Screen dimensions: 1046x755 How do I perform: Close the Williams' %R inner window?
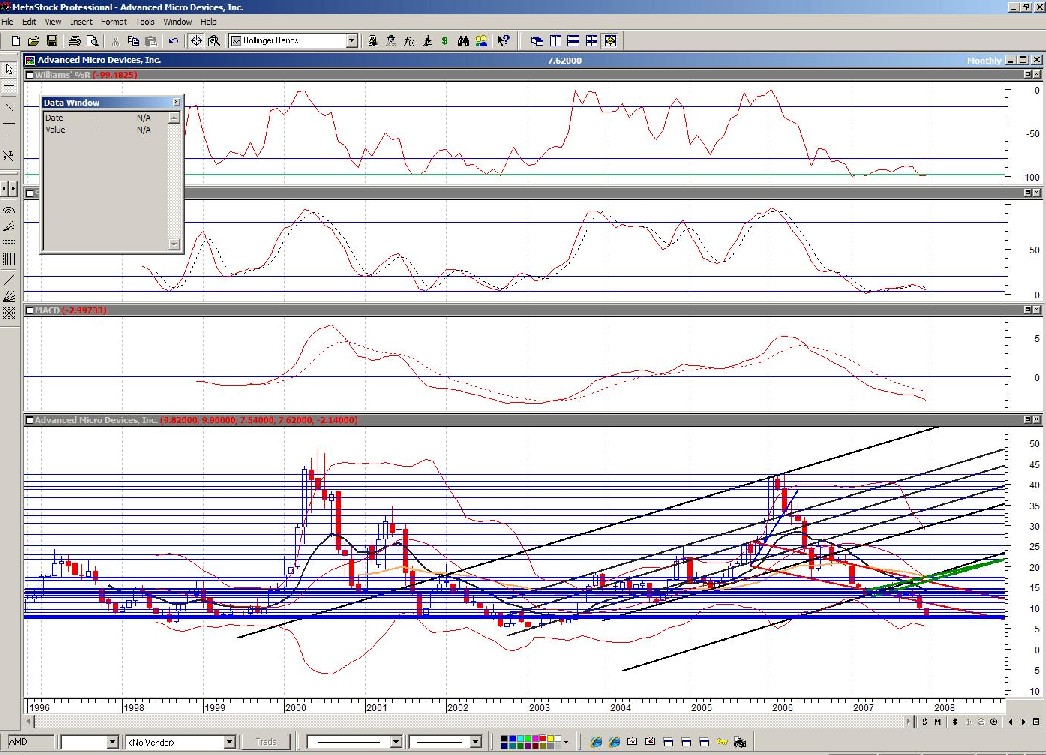point(1037,75)
